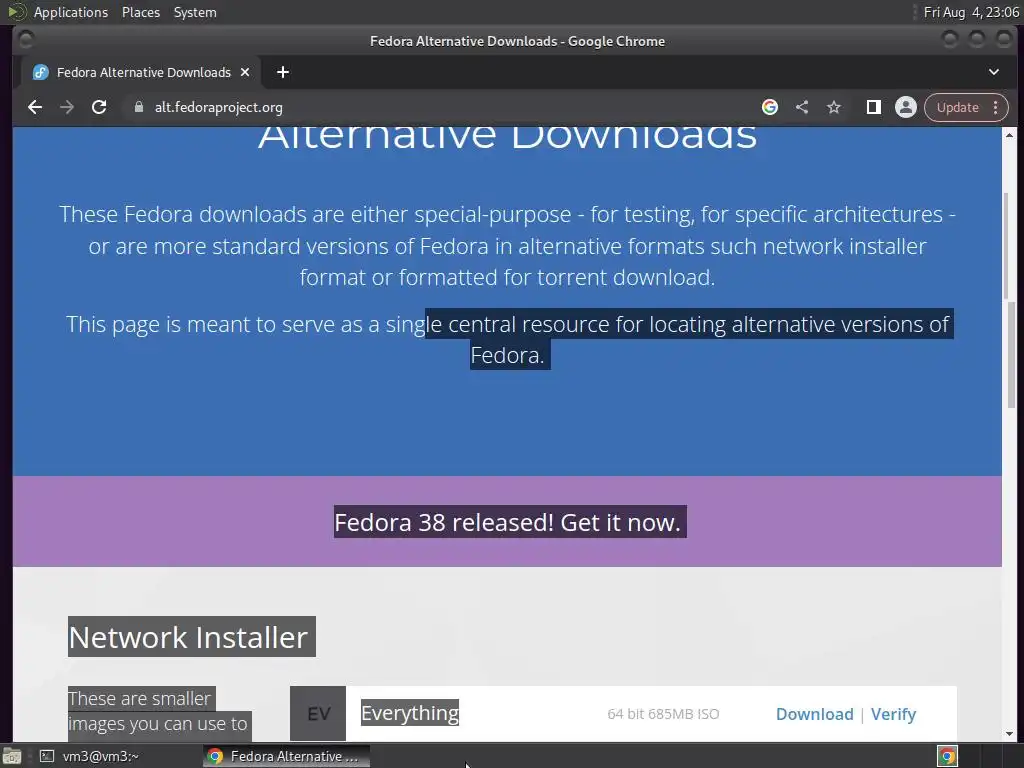Open the System menu
Image resolution: width=1024 pixels, height=768 pixels.
coord(195,12)
